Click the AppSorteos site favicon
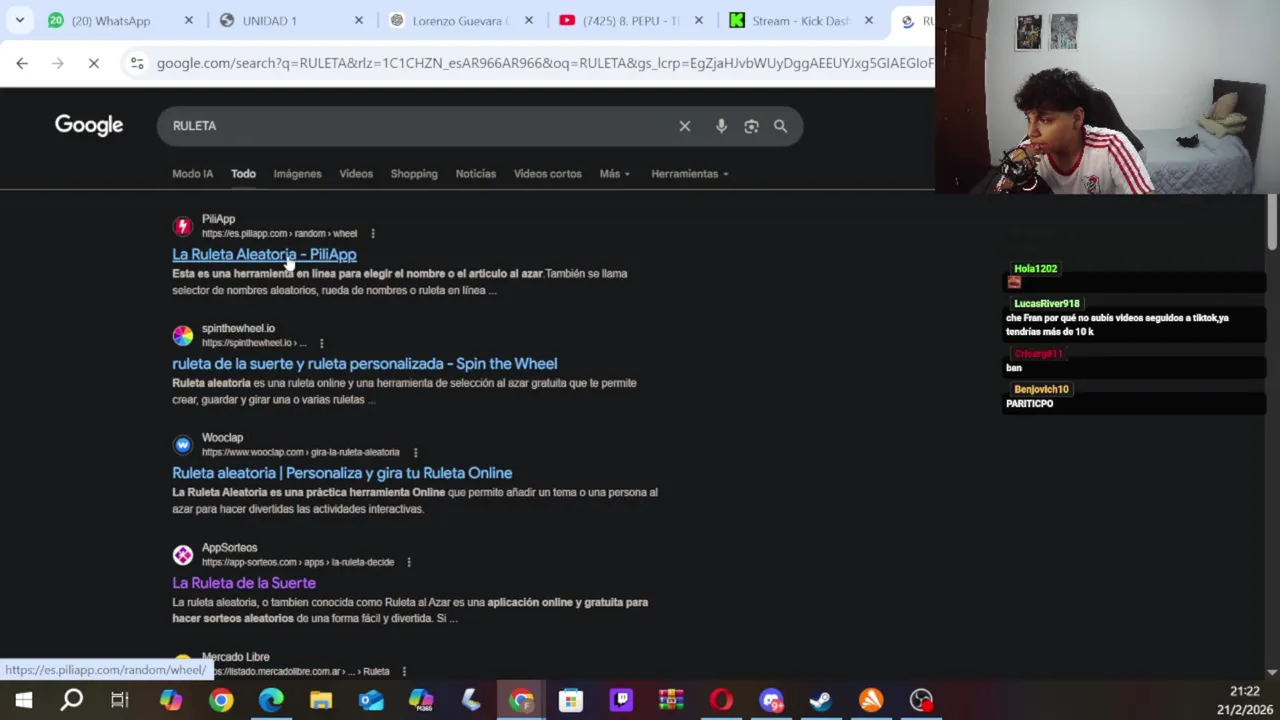Image resolution: width=1280 pixels, height=720 pixels. point(182,555)
